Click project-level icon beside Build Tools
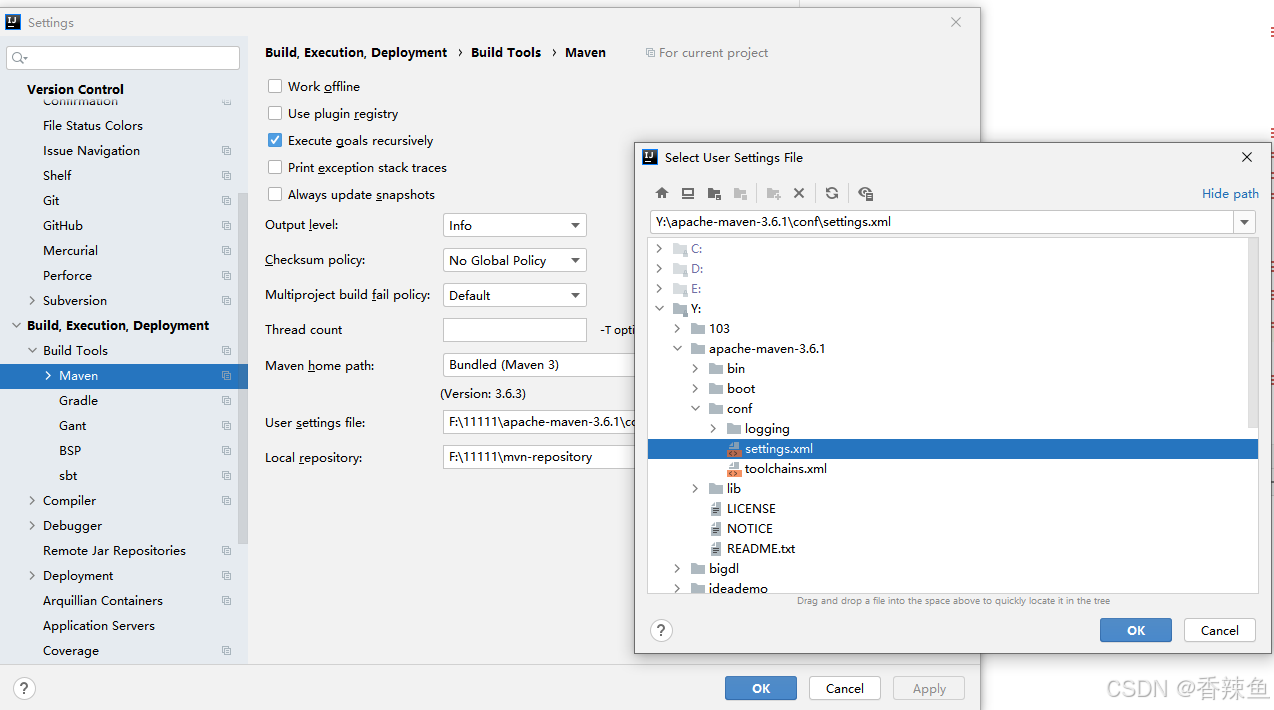 click(x=227, y=351)
